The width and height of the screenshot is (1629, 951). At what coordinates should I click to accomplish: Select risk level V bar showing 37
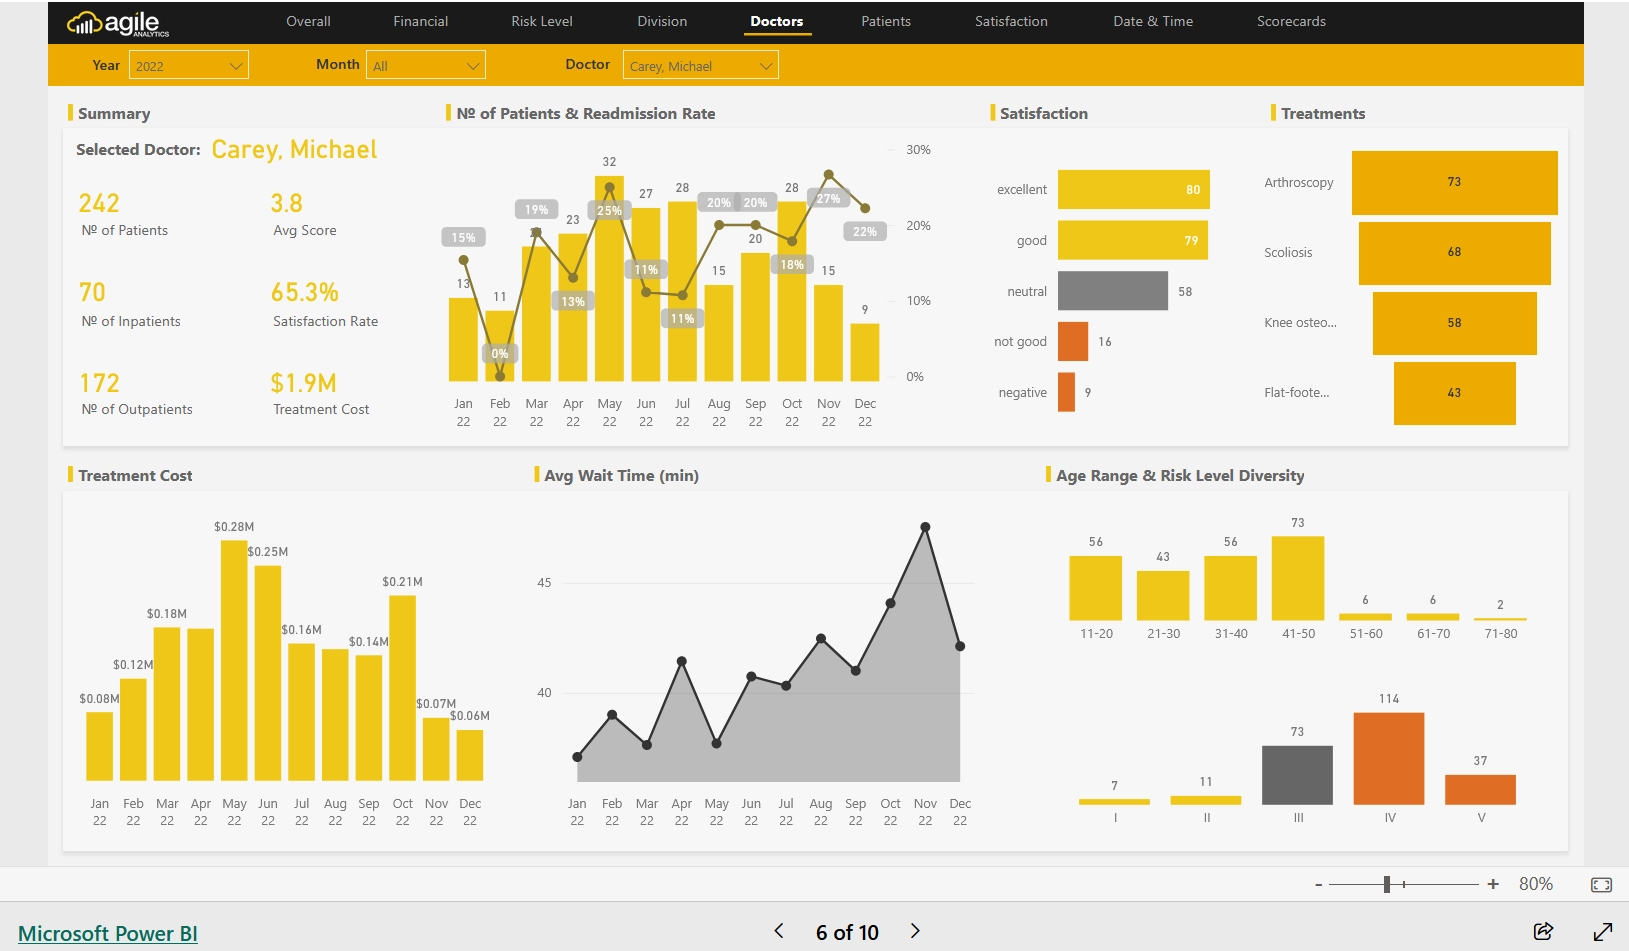[x=1480, y=789]
